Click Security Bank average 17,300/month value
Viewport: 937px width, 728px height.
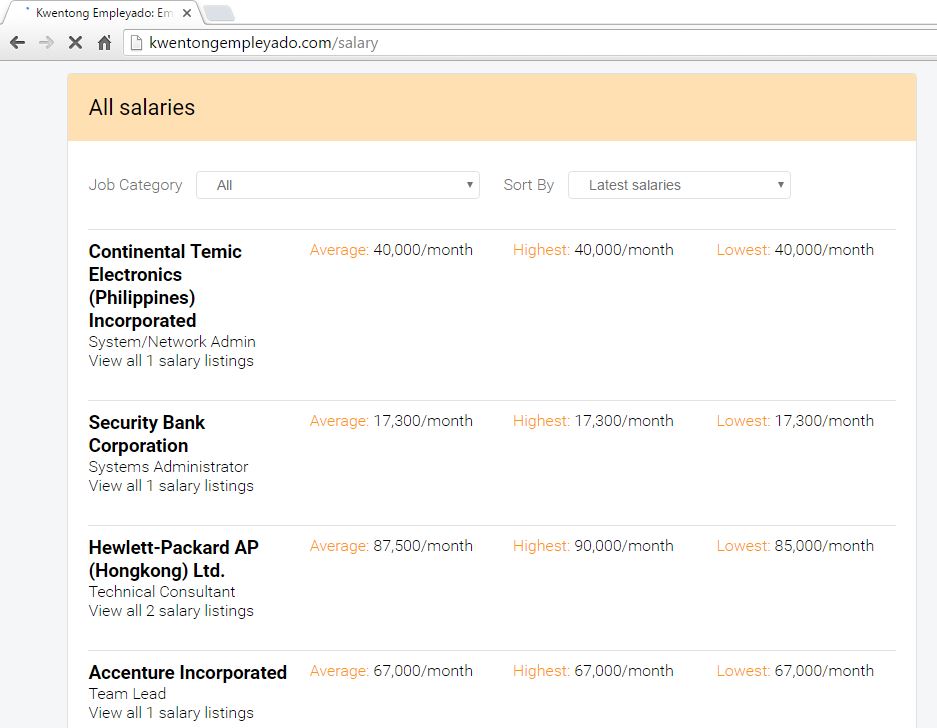pos(423,421)
